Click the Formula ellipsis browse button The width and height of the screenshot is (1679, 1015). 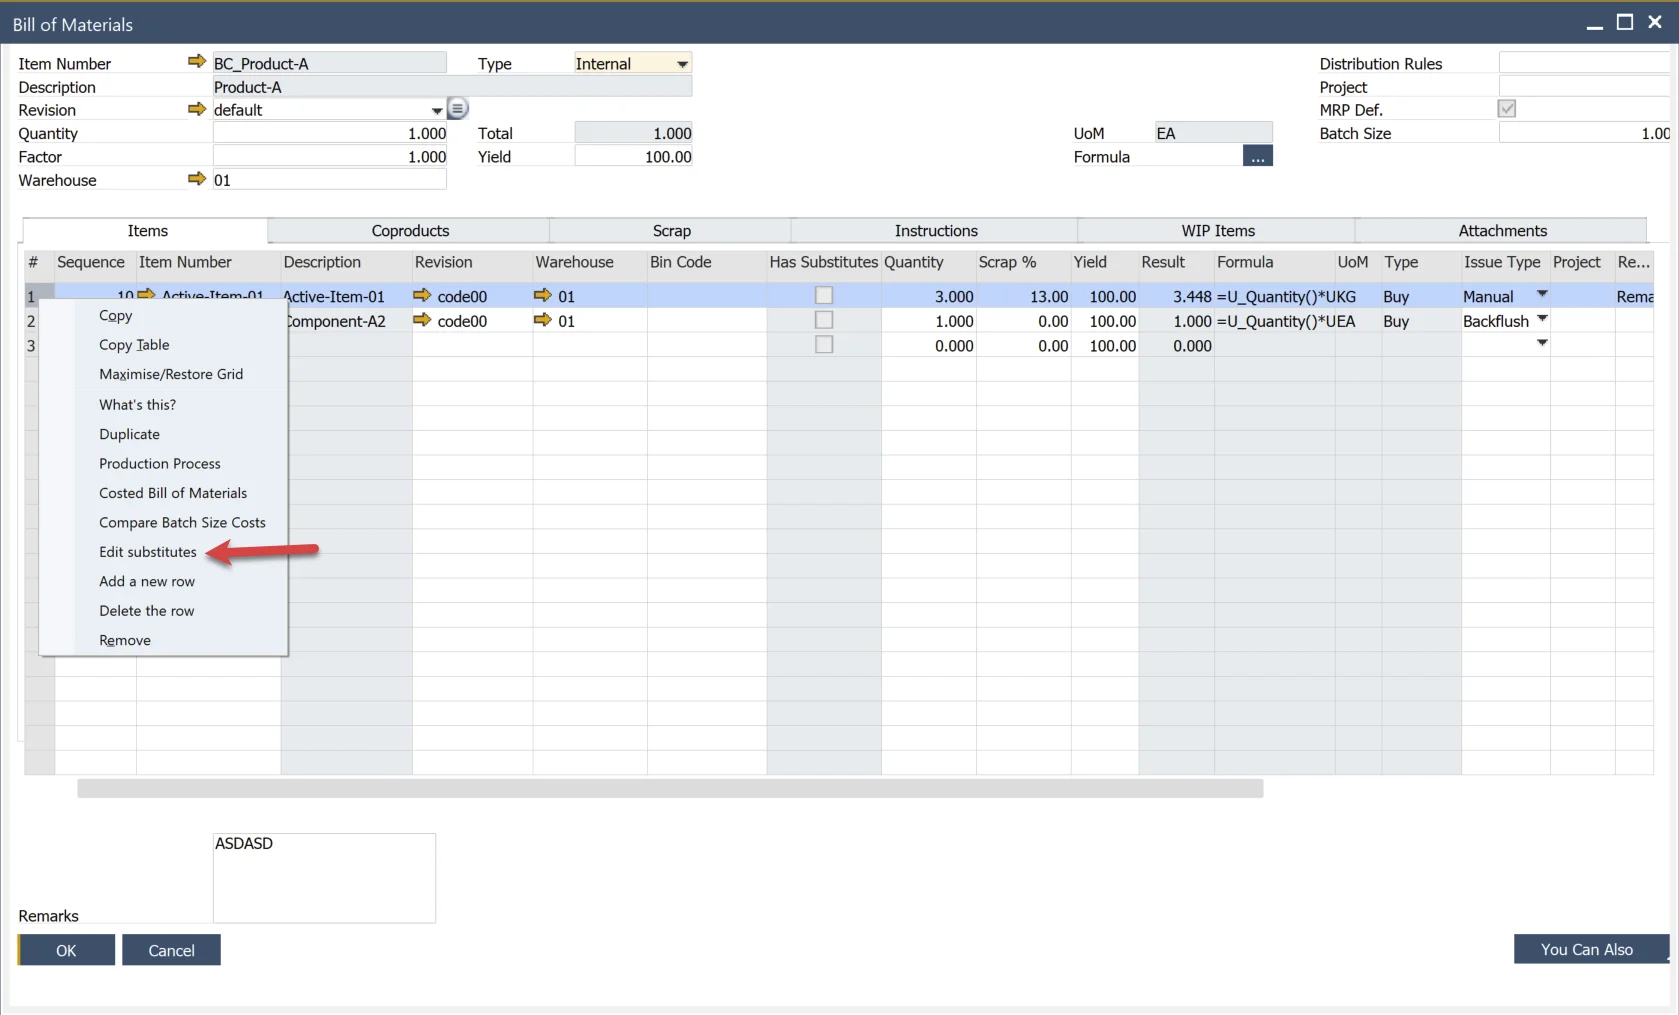click(x=1257, y=157)
